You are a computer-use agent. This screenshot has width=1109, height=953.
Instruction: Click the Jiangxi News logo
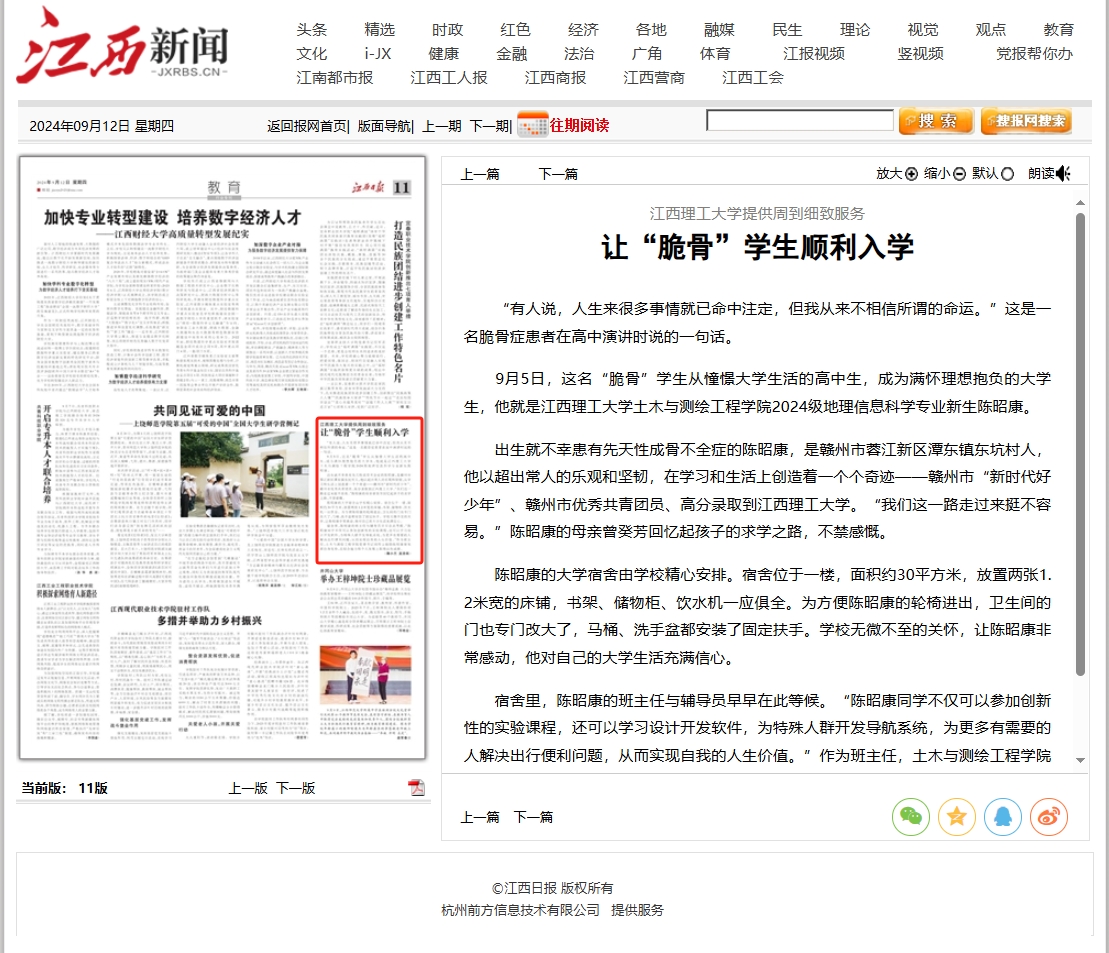click(121, 47)
